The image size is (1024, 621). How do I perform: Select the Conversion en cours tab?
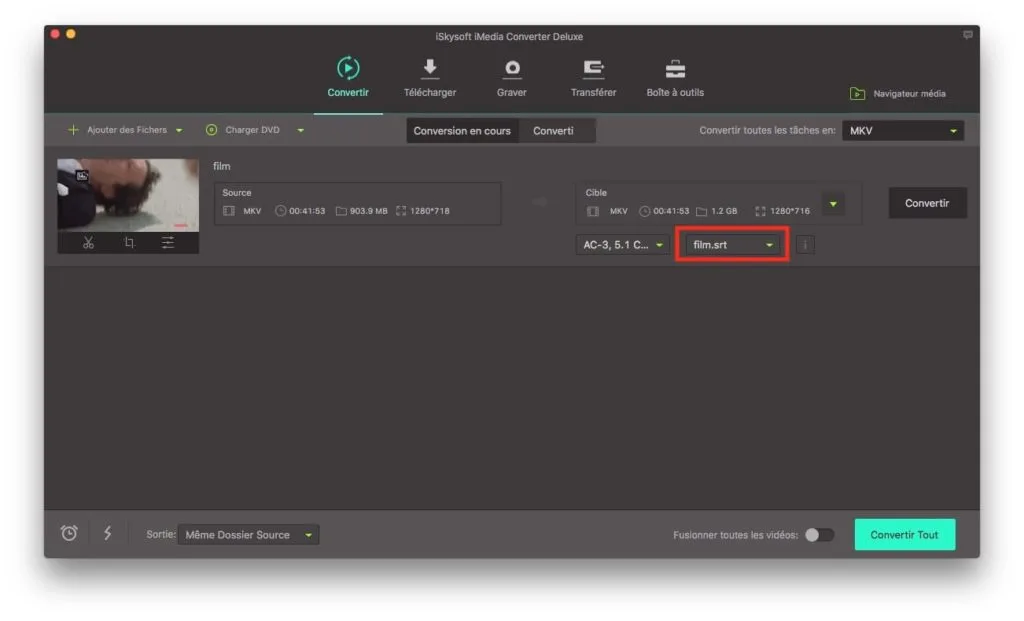462,131
